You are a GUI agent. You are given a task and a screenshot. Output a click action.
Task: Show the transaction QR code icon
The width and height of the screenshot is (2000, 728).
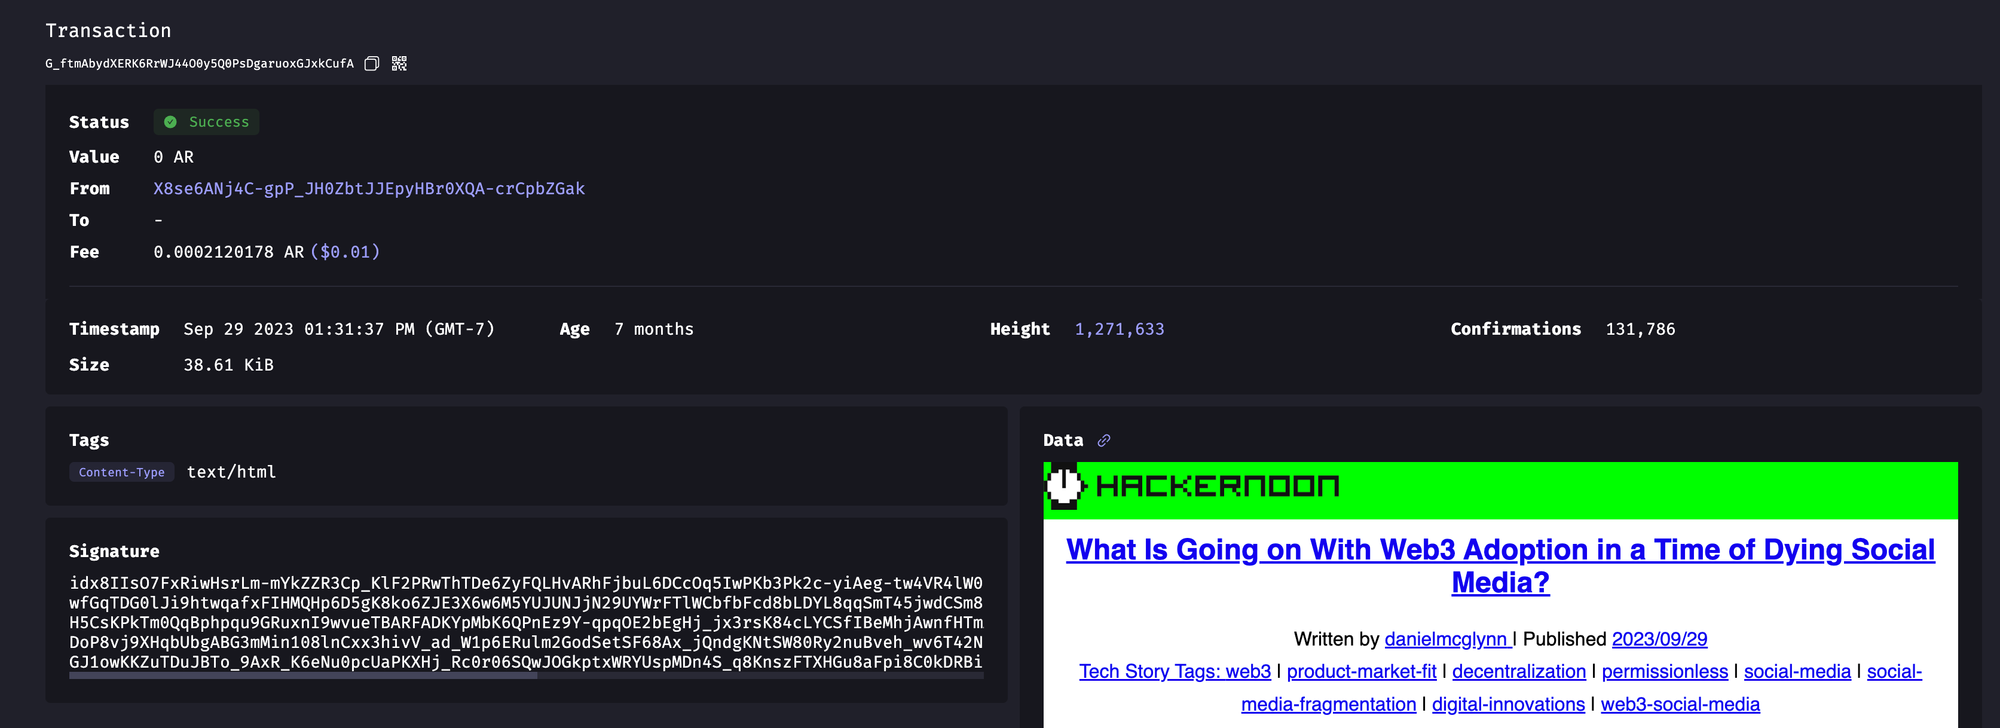click(x=399, y=64)
